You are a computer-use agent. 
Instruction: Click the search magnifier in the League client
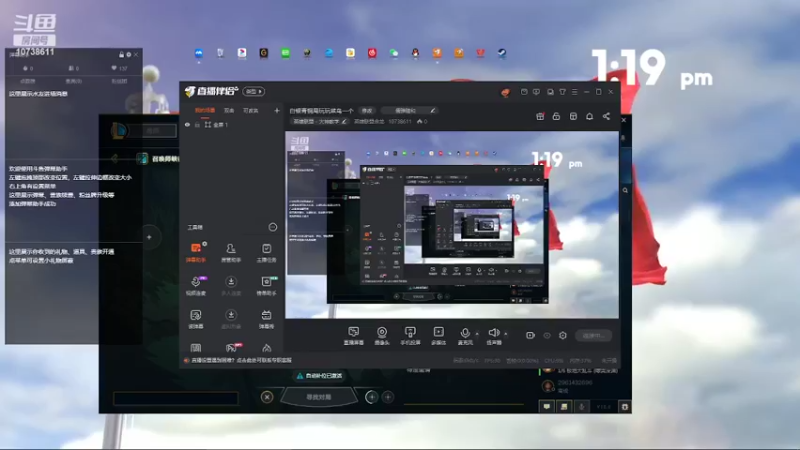625,190
